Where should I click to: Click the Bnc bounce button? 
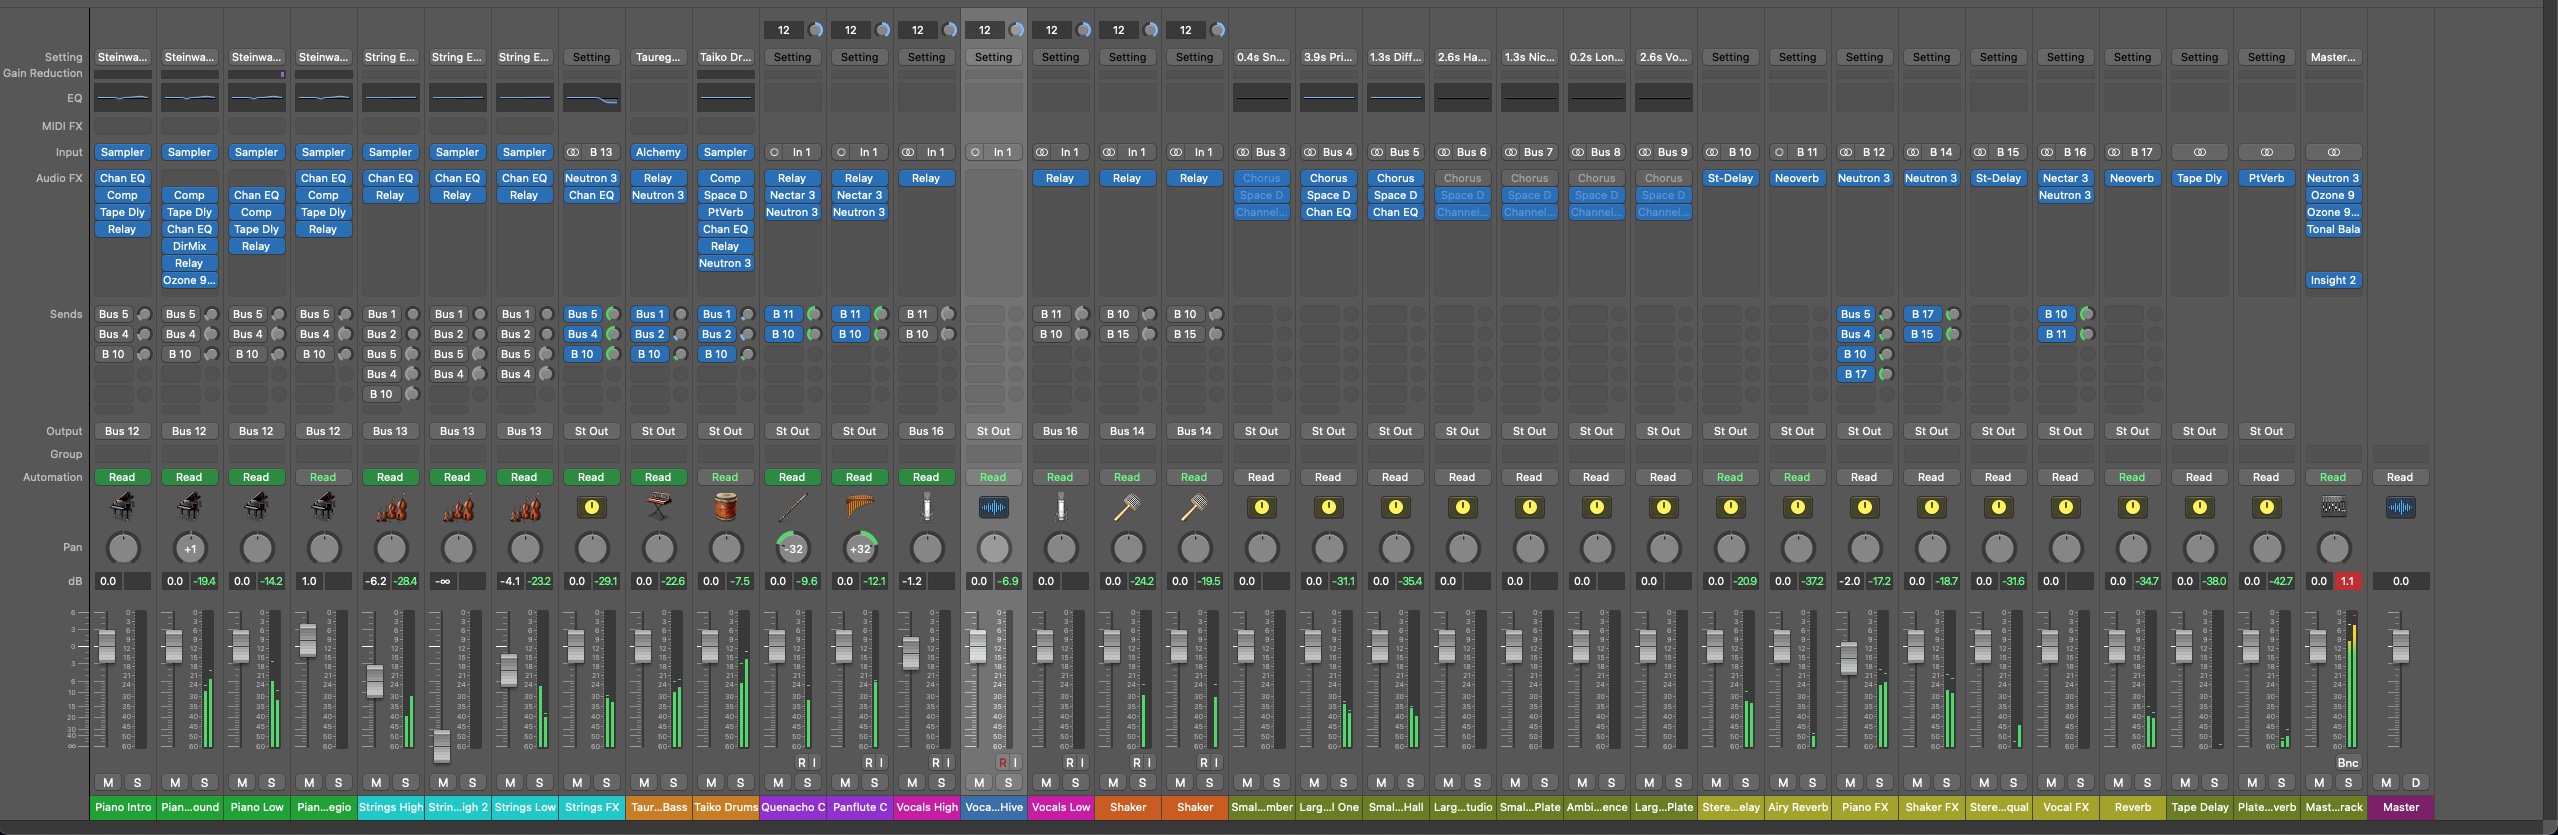[2347, 762]
